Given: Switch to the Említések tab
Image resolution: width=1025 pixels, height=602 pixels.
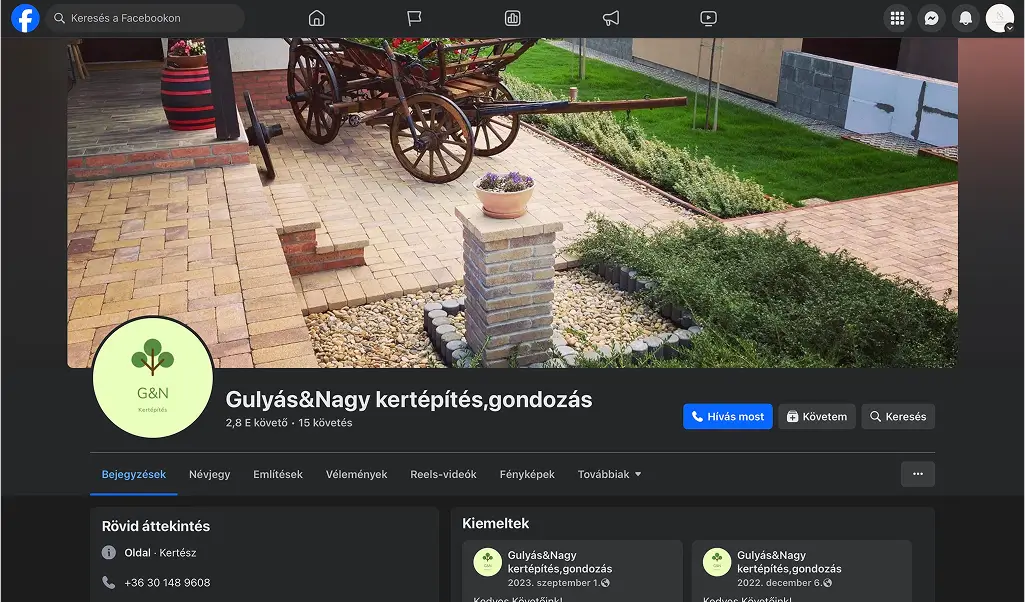Looking at the screenshot, I should point(278,475).
